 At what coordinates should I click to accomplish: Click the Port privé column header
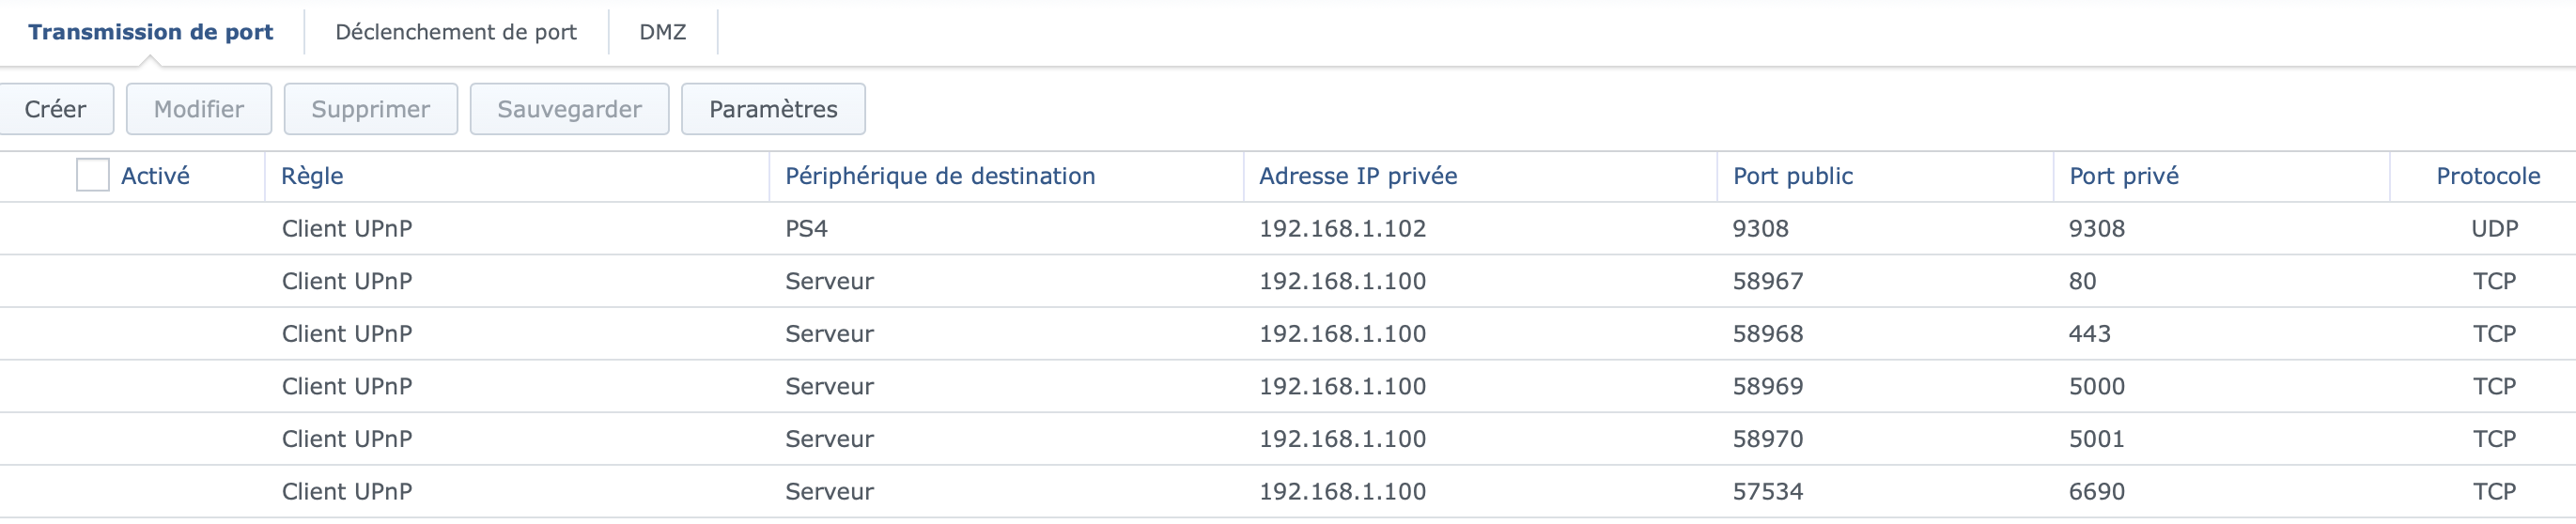point(2123,176)
